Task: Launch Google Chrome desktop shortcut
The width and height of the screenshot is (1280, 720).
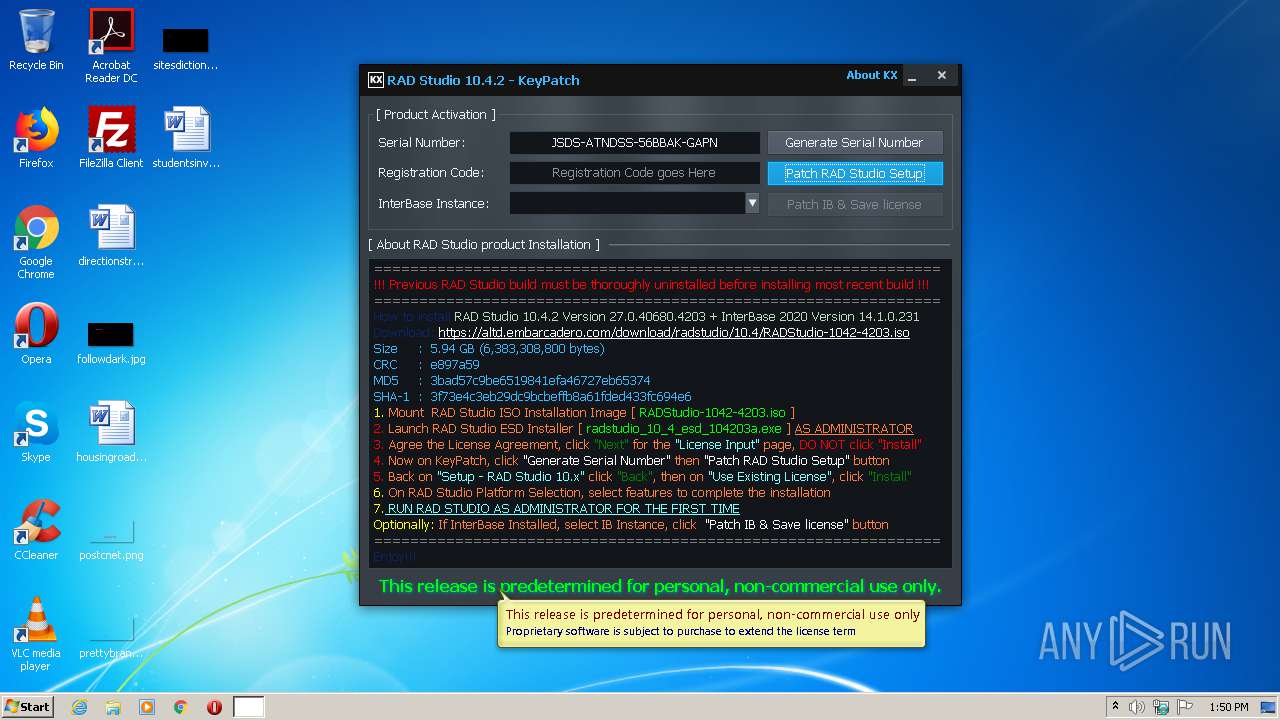Action: click(36, 242)
